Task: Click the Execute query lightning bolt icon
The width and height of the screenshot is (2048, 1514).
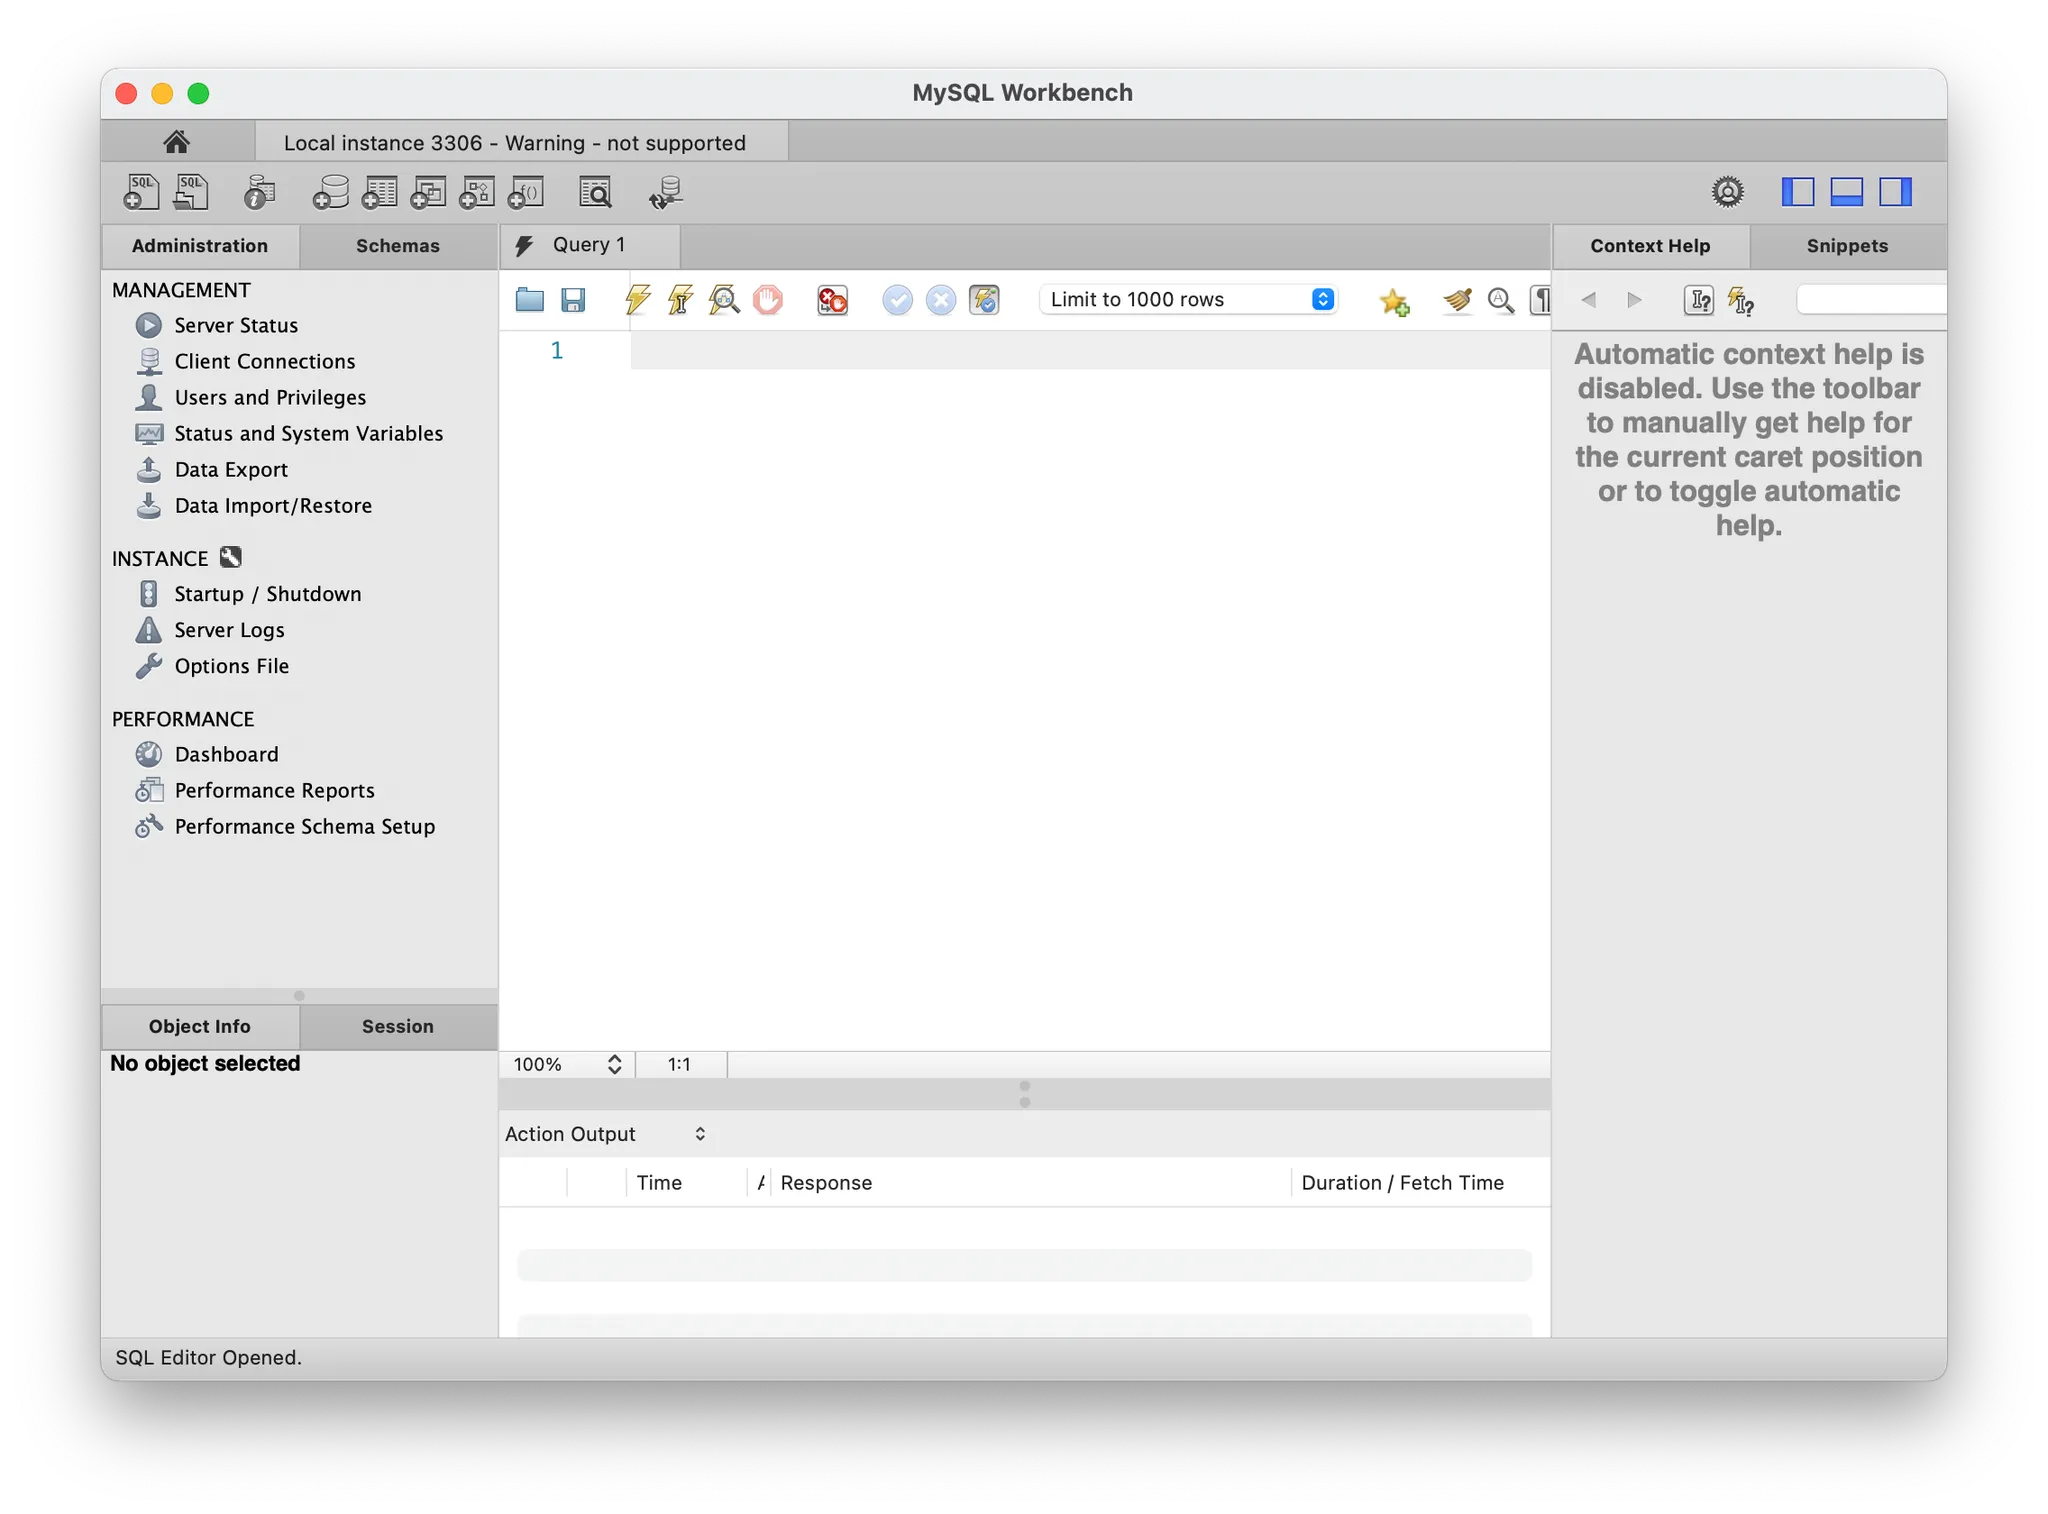Action: [637, 300]
